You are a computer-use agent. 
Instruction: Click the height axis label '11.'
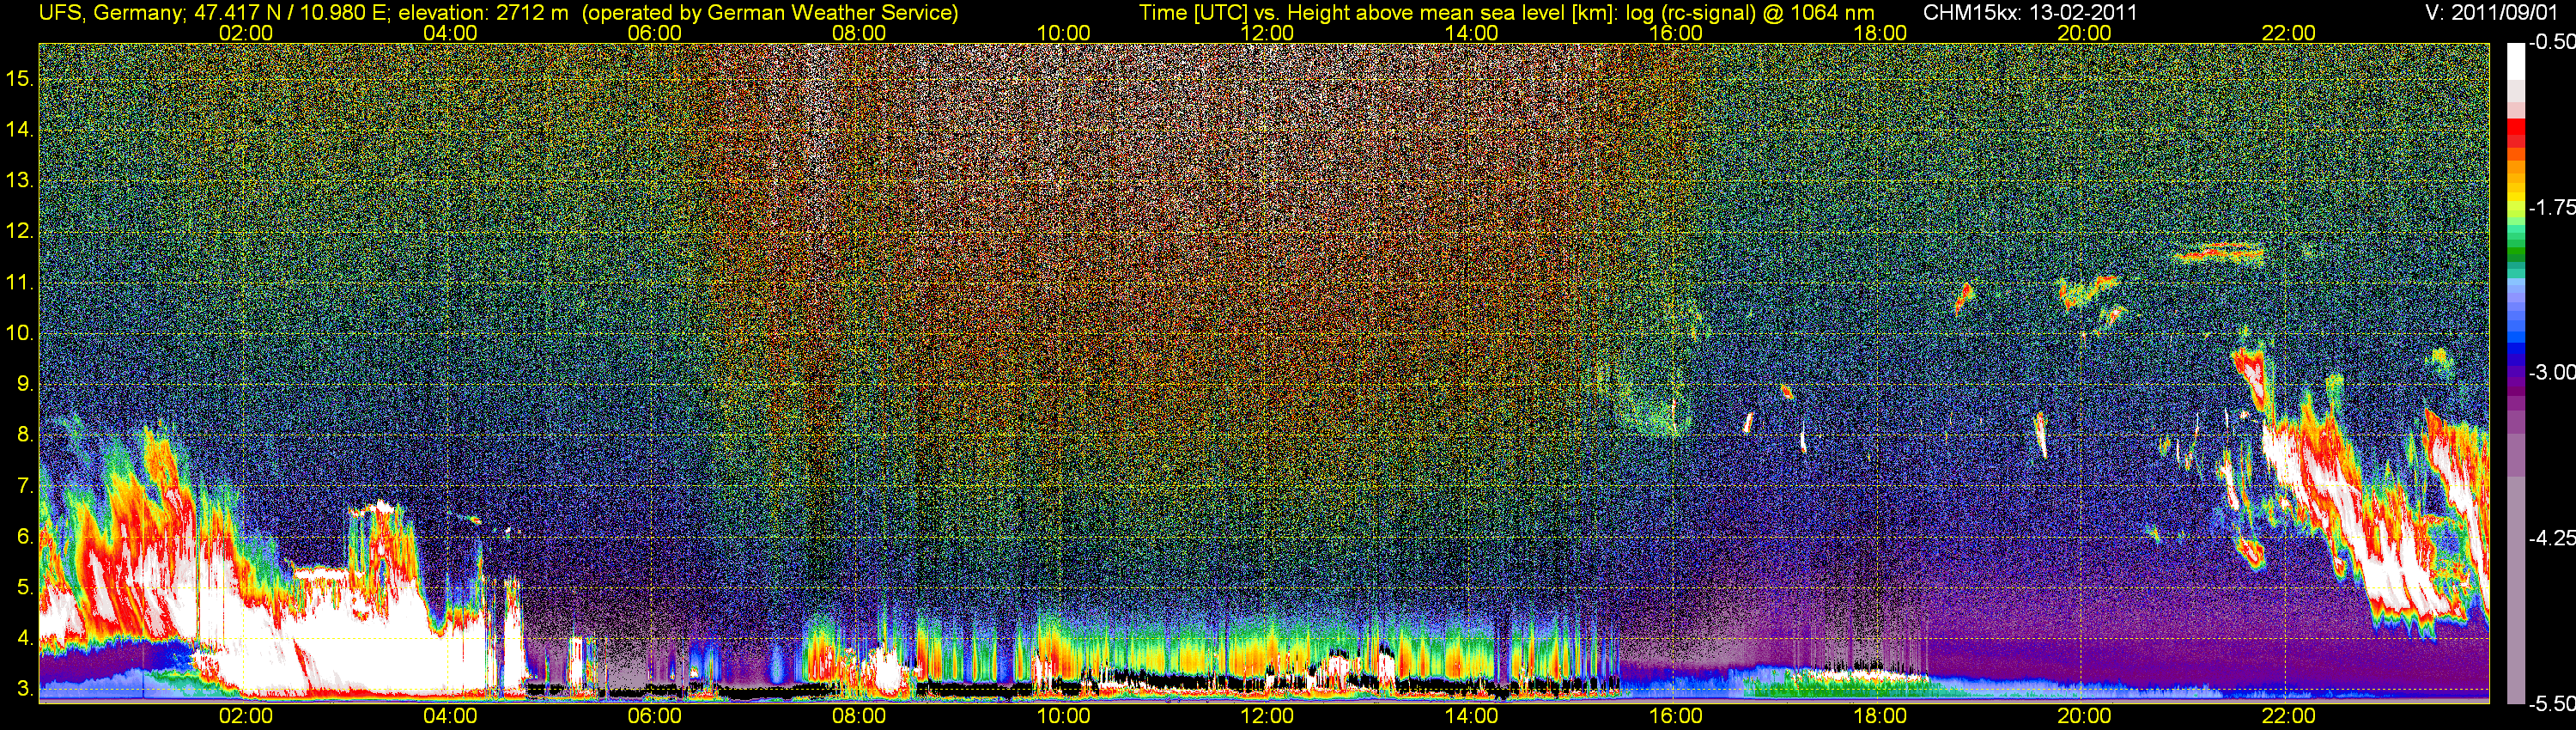(20, 282)
